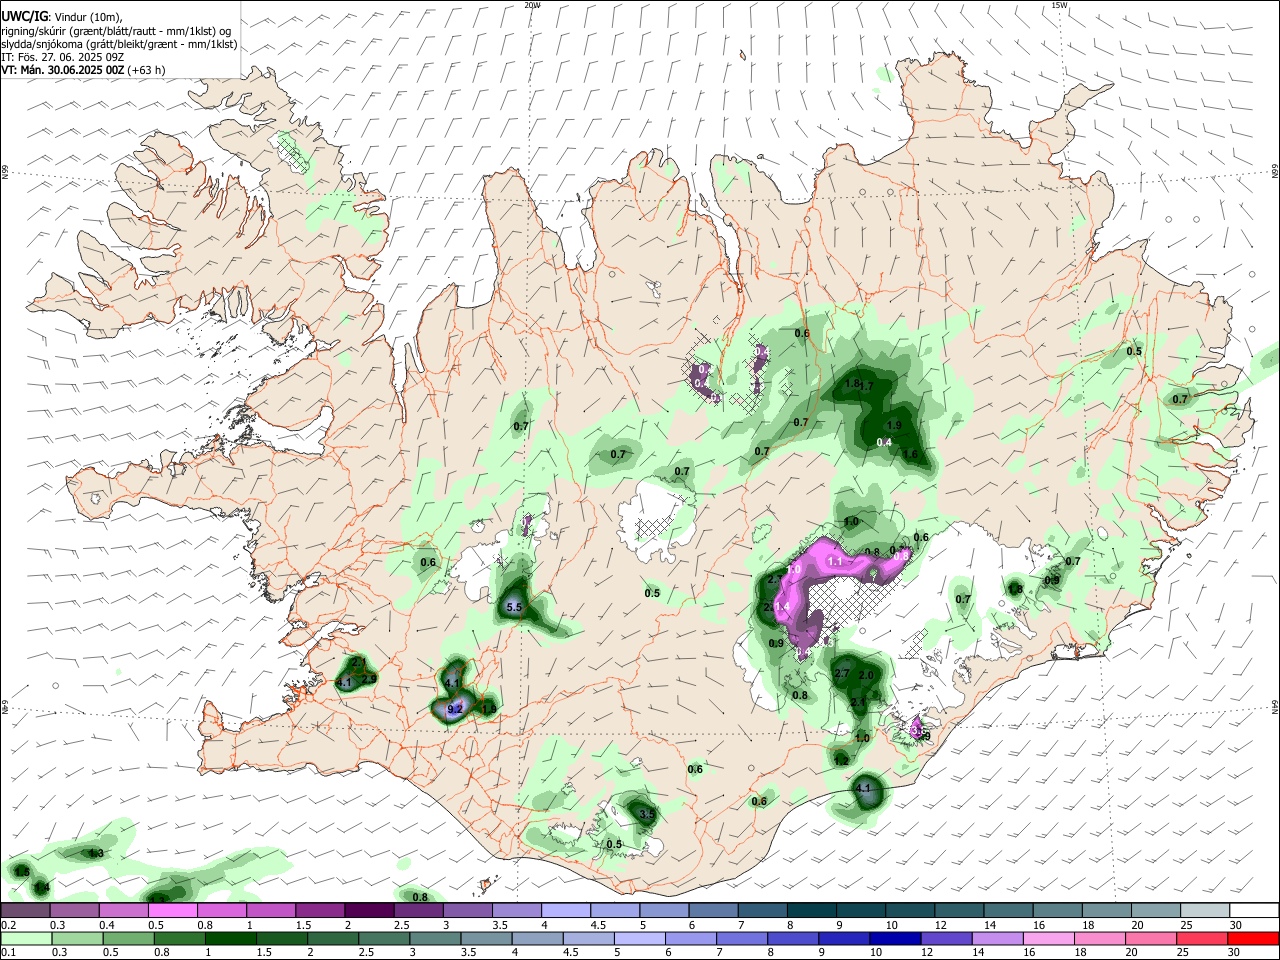Click the '(+63 h)' forecast offset

(147, 70)
